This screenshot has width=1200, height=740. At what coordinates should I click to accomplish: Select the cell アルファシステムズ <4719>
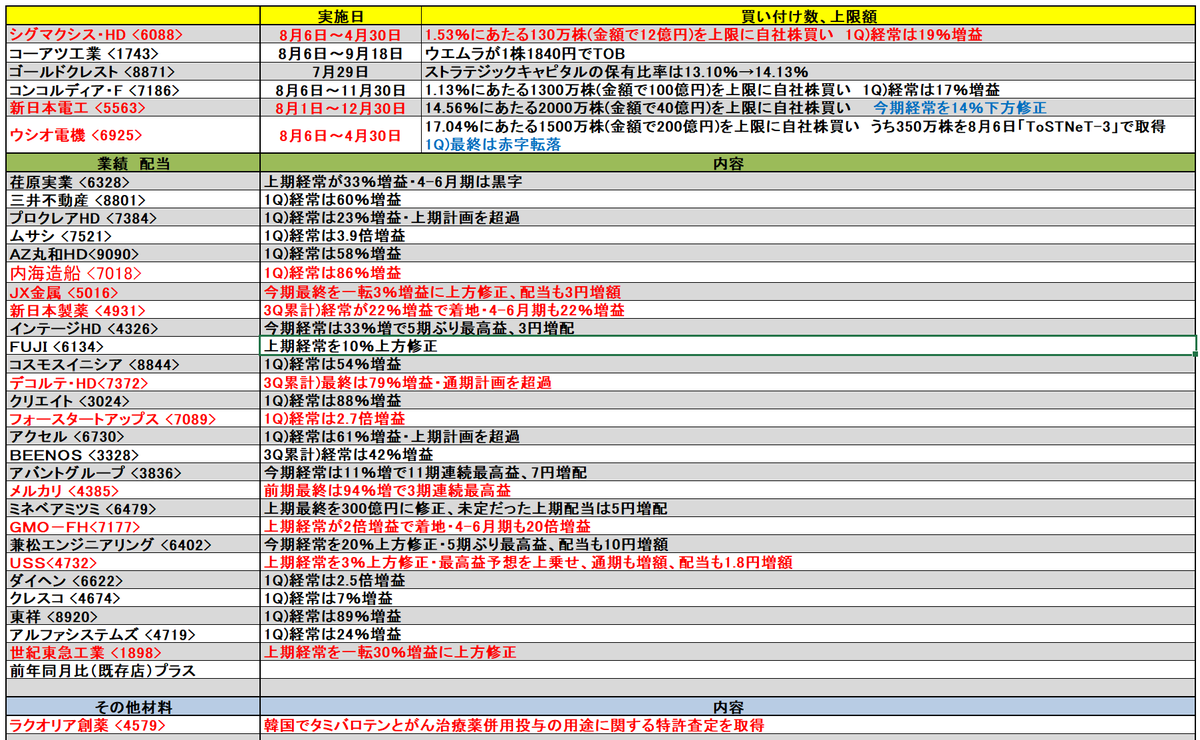click(x=132, y=634)
